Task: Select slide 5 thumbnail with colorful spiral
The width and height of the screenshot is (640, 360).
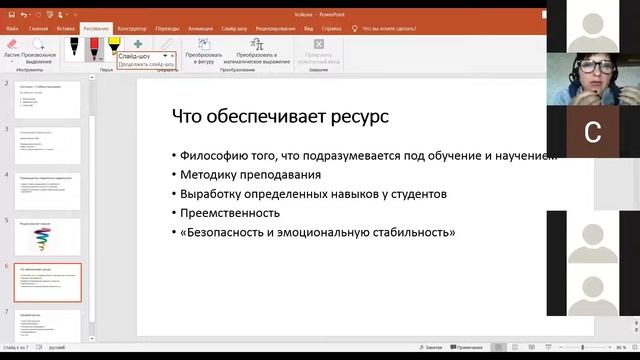Action: pyautogui.click(x=47, y=237)
